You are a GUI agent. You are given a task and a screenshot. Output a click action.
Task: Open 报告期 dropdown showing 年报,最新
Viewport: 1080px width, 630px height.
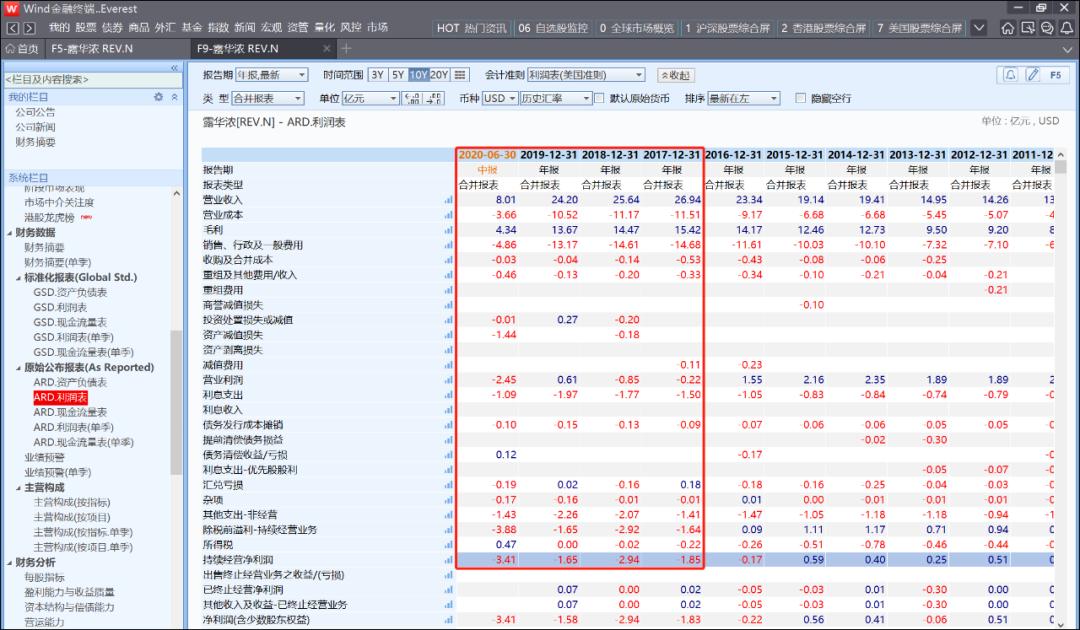(271, 75)
